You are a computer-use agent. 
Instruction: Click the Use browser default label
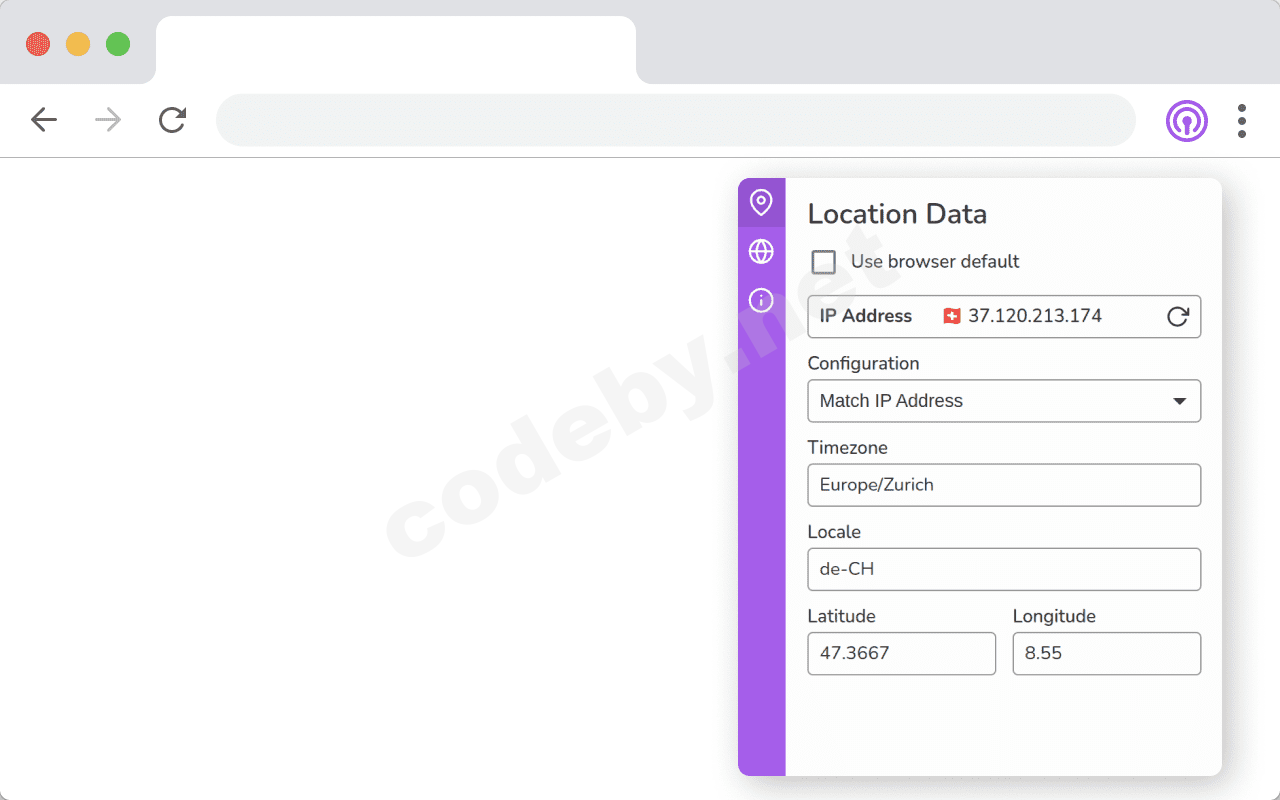[x=935, y=262]
